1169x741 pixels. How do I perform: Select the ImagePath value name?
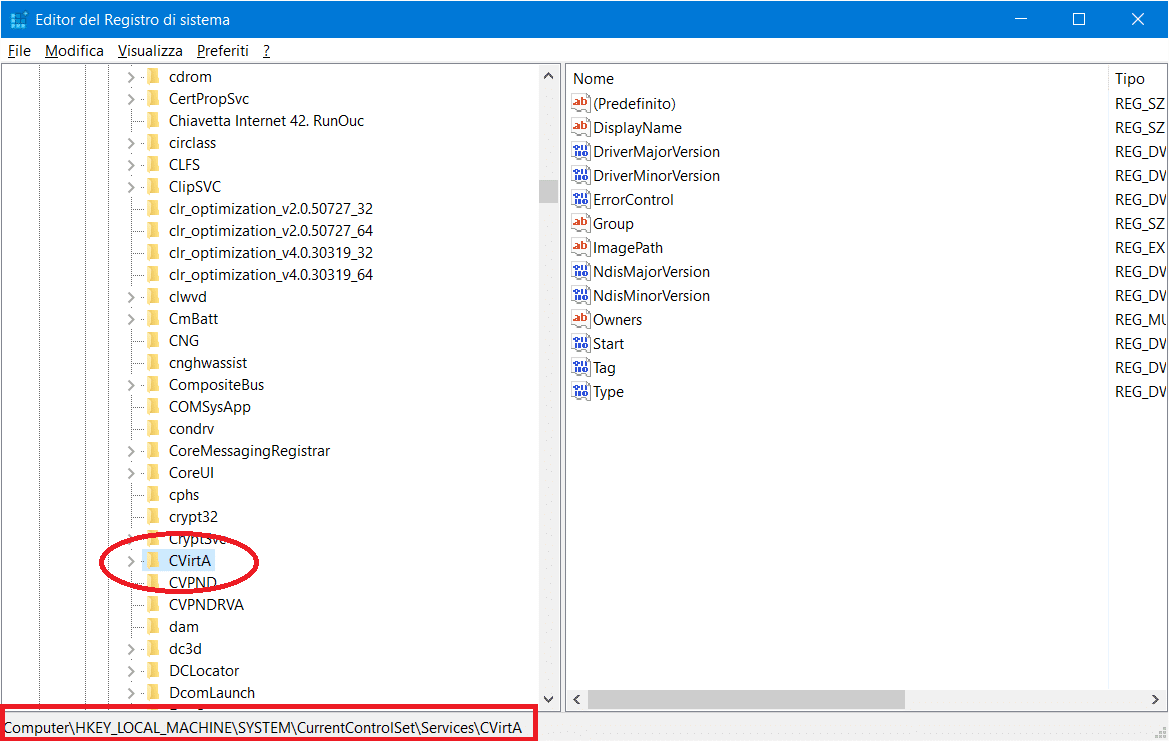[628, 247]
